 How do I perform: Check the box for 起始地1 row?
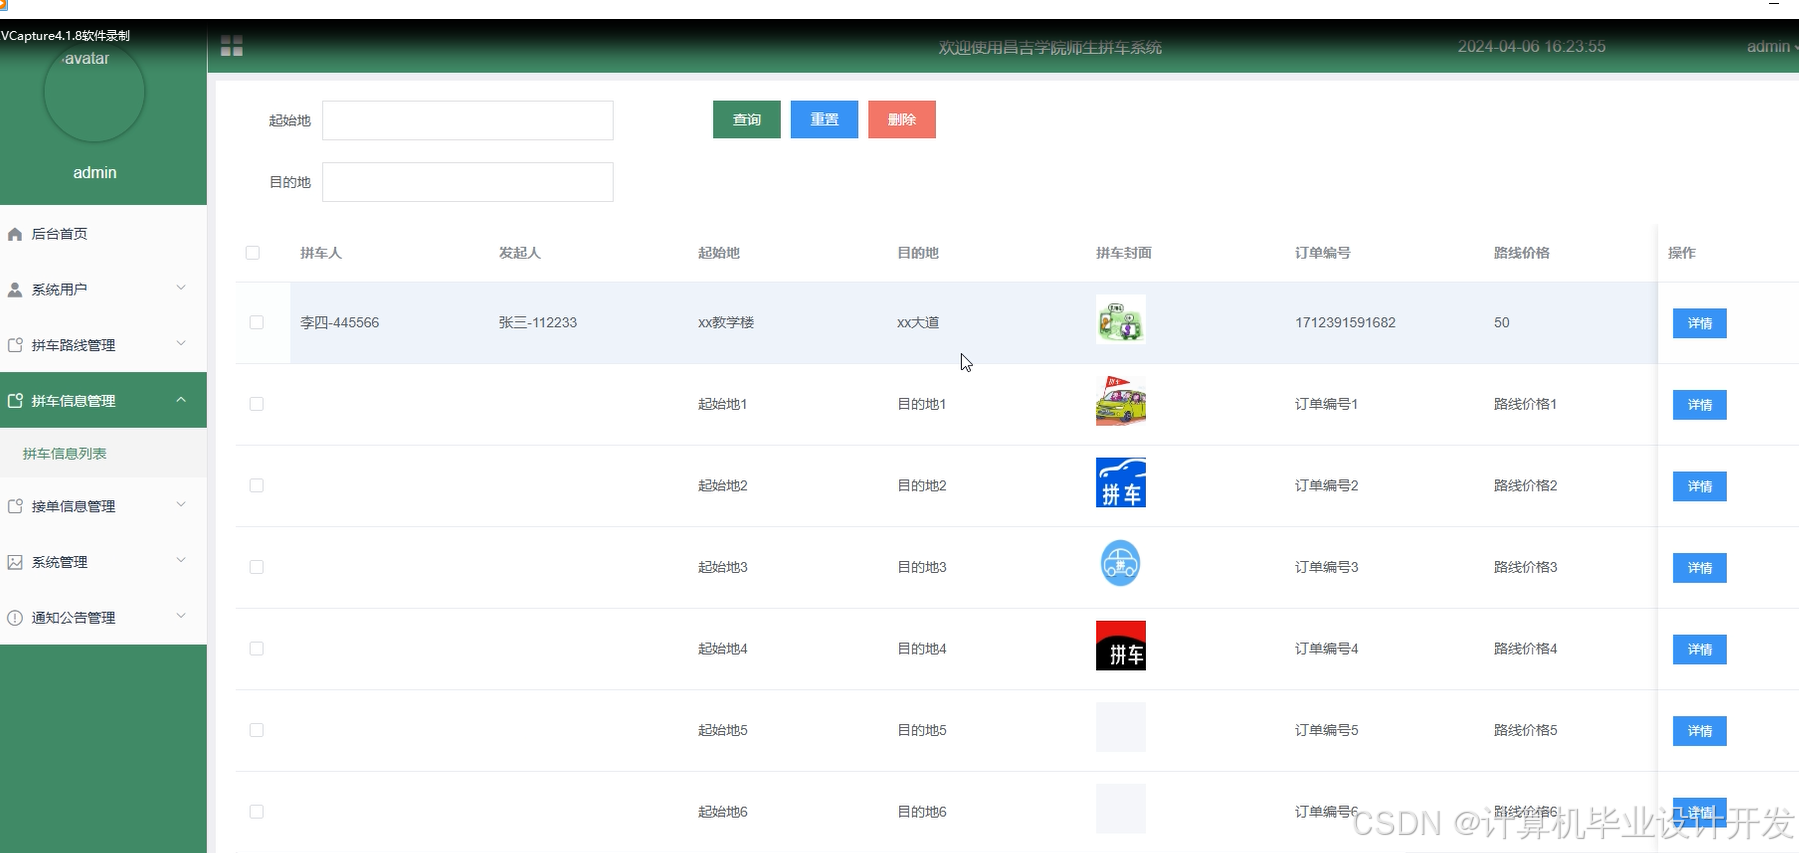(257, 404)
